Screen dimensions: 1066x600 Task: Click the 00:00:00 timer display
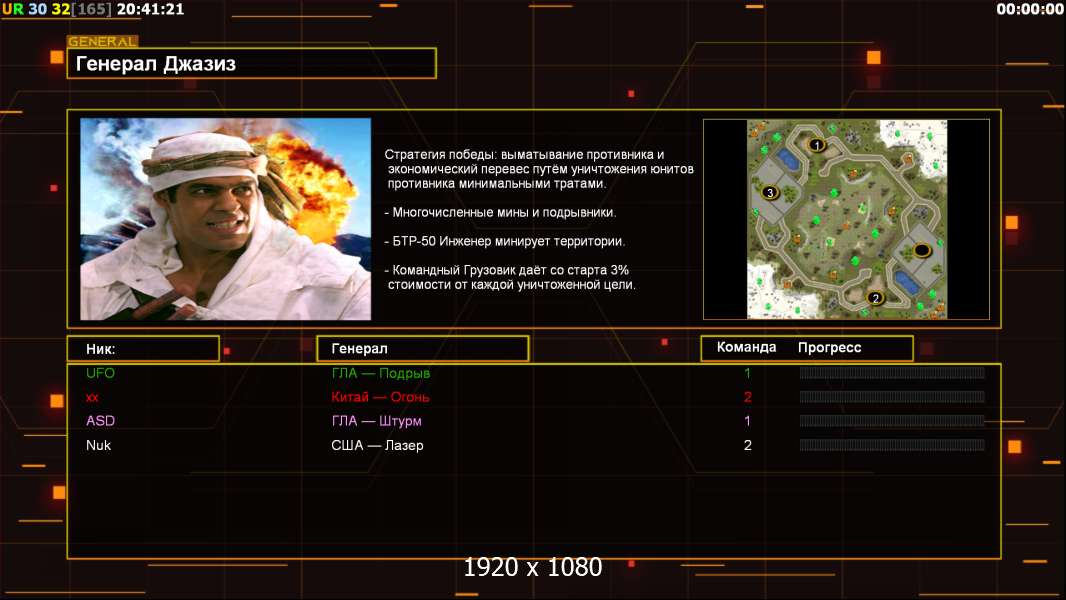point(1029,9)
